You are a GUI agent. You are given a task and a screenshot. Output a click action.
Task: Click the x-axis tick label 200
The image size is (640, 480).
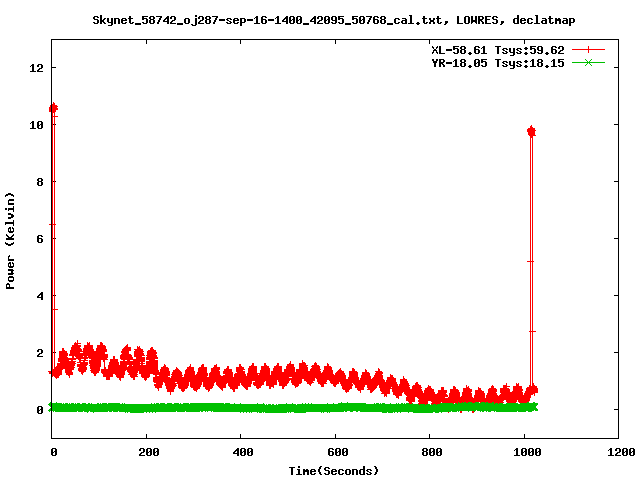[148, 452]
